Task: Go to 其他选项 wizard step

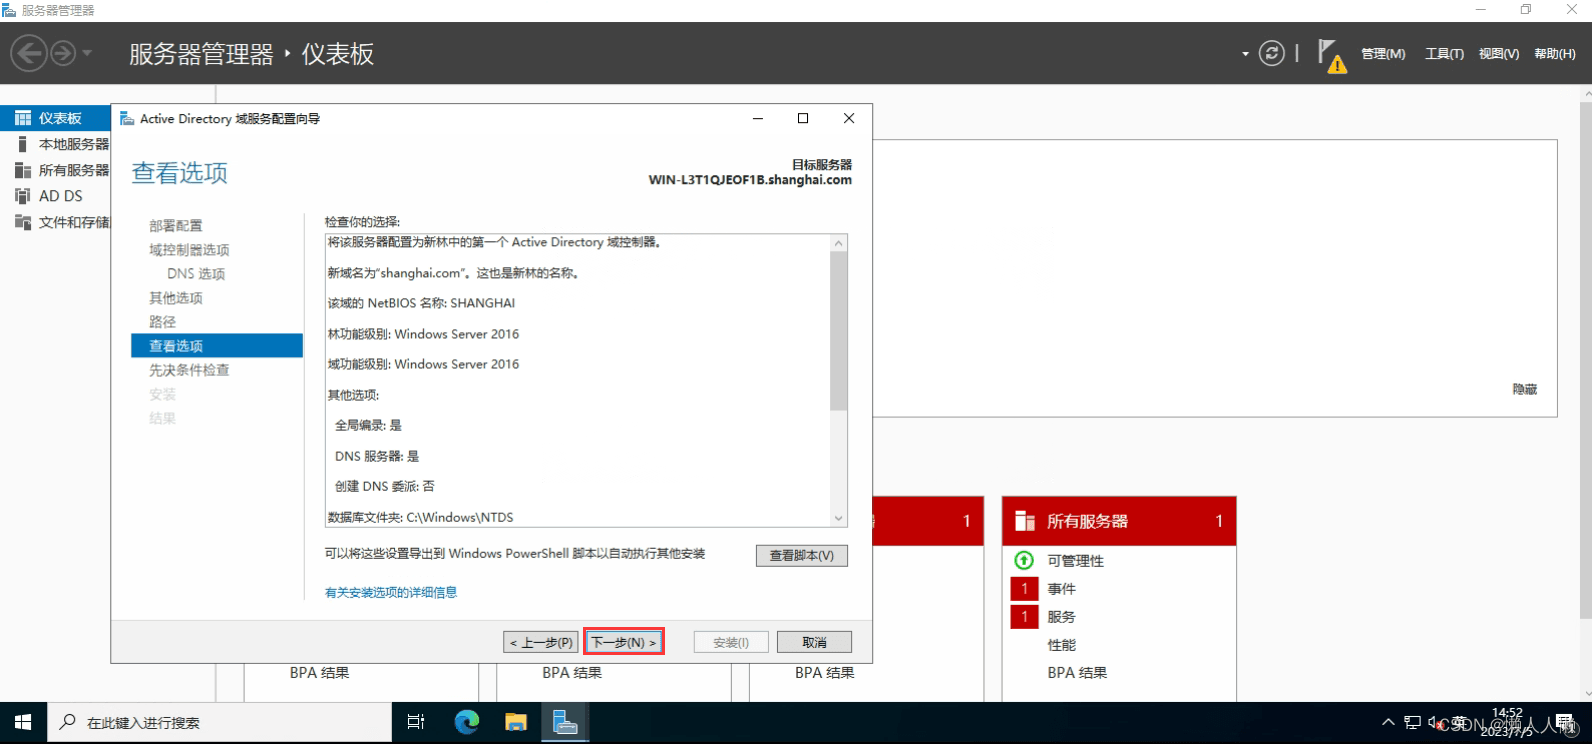Action: pyautogui.click(x=176, y=298)
